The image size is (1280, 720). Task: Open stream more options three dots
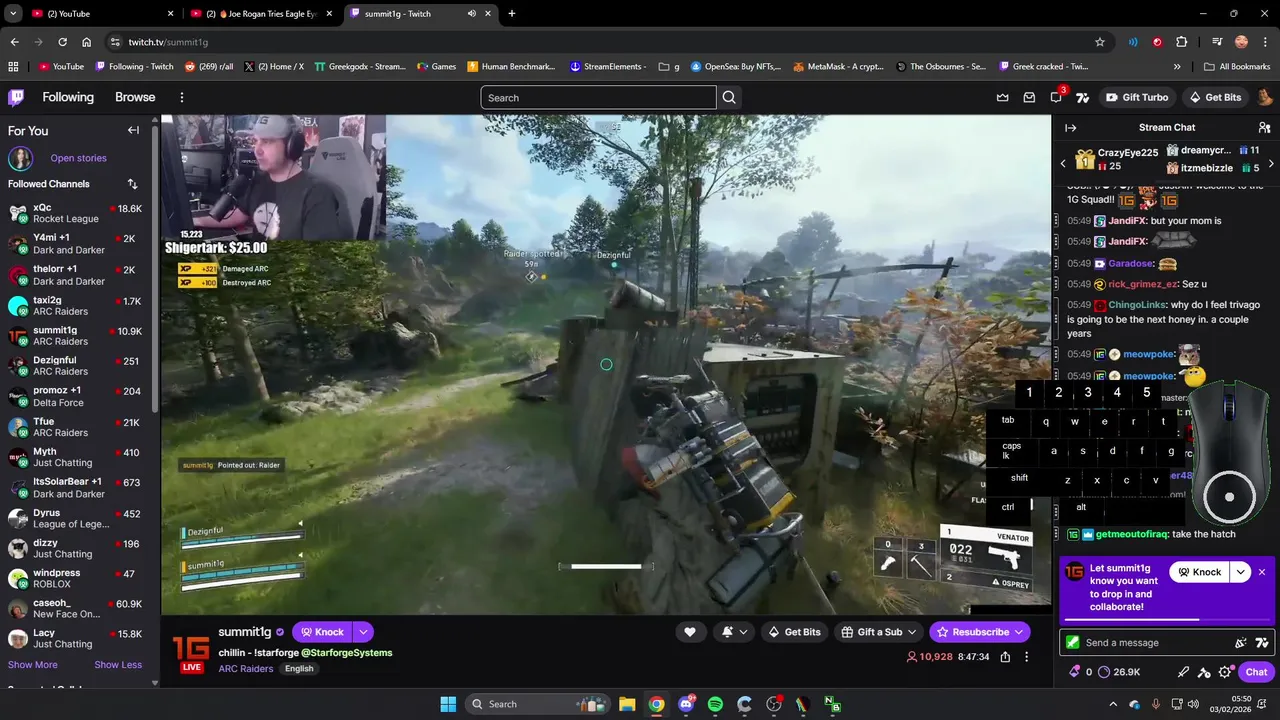pyautogui.click(x=1026, y=657)
